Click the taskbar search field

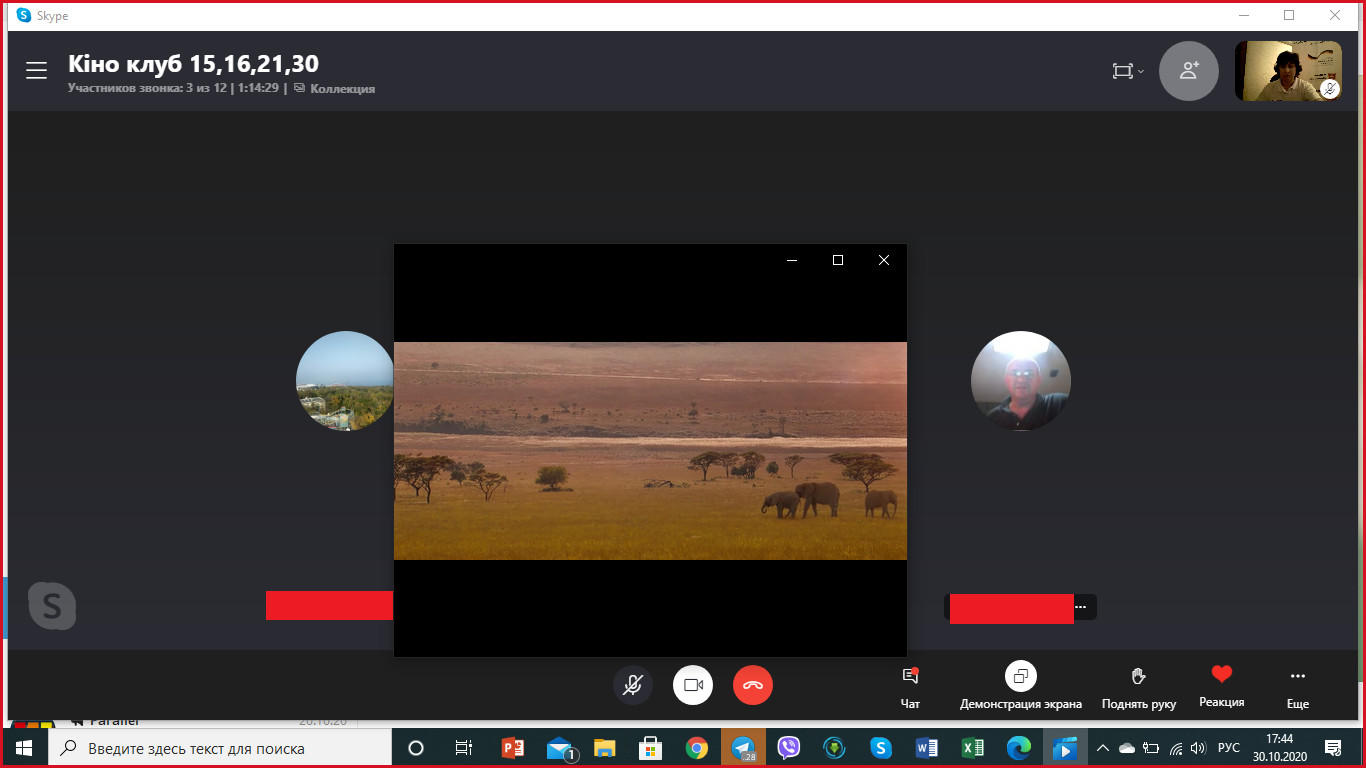pyautogui.click(x=219, y=748)
